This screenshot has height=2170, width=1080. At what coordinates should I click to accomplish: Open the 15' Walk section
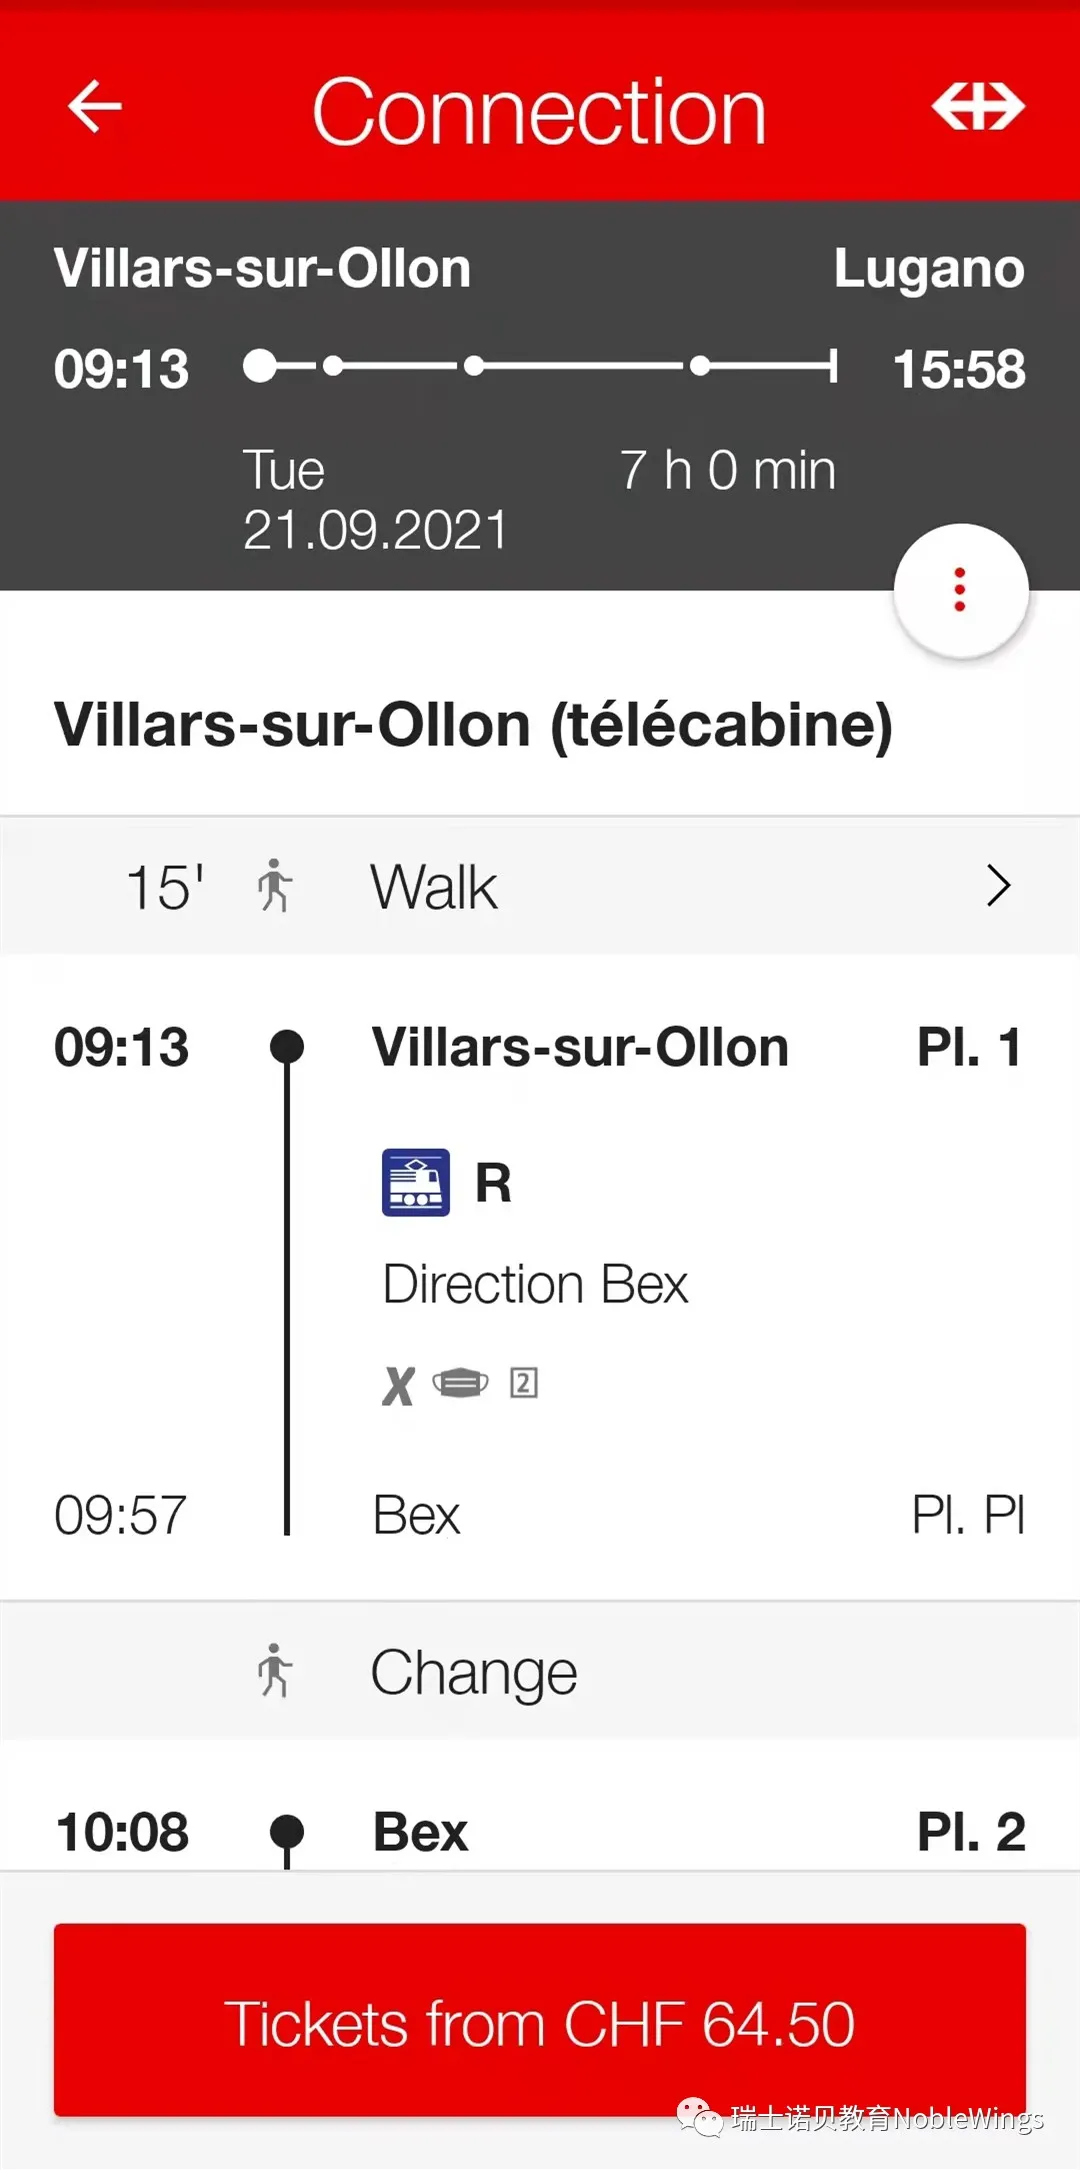click(540, 886)
